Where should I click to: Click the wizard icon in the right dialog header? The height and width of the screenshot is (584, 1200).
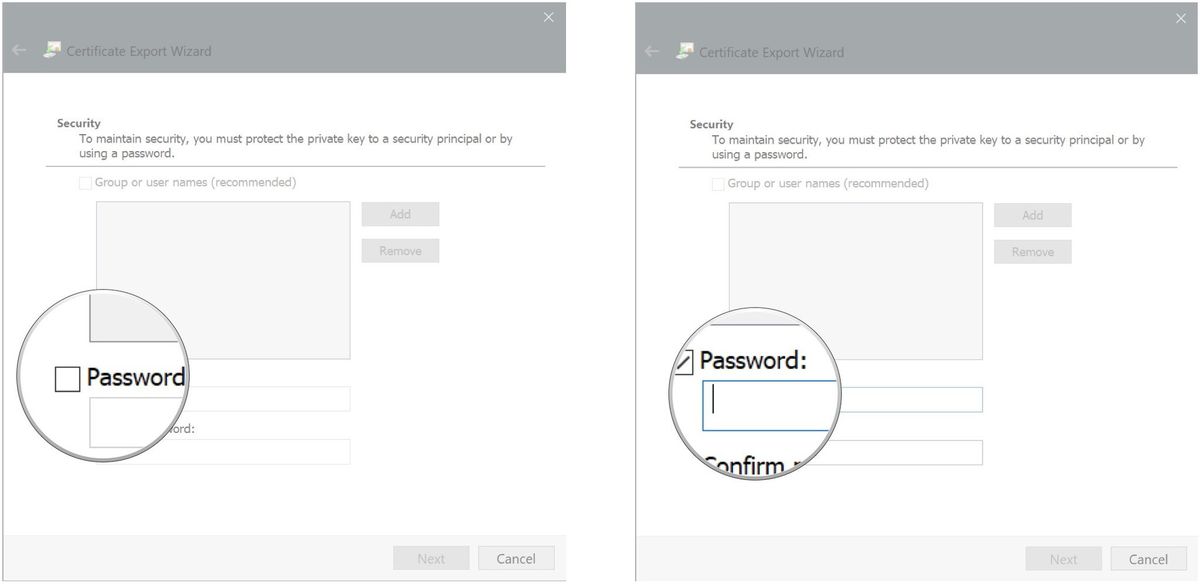click(685, 51)
